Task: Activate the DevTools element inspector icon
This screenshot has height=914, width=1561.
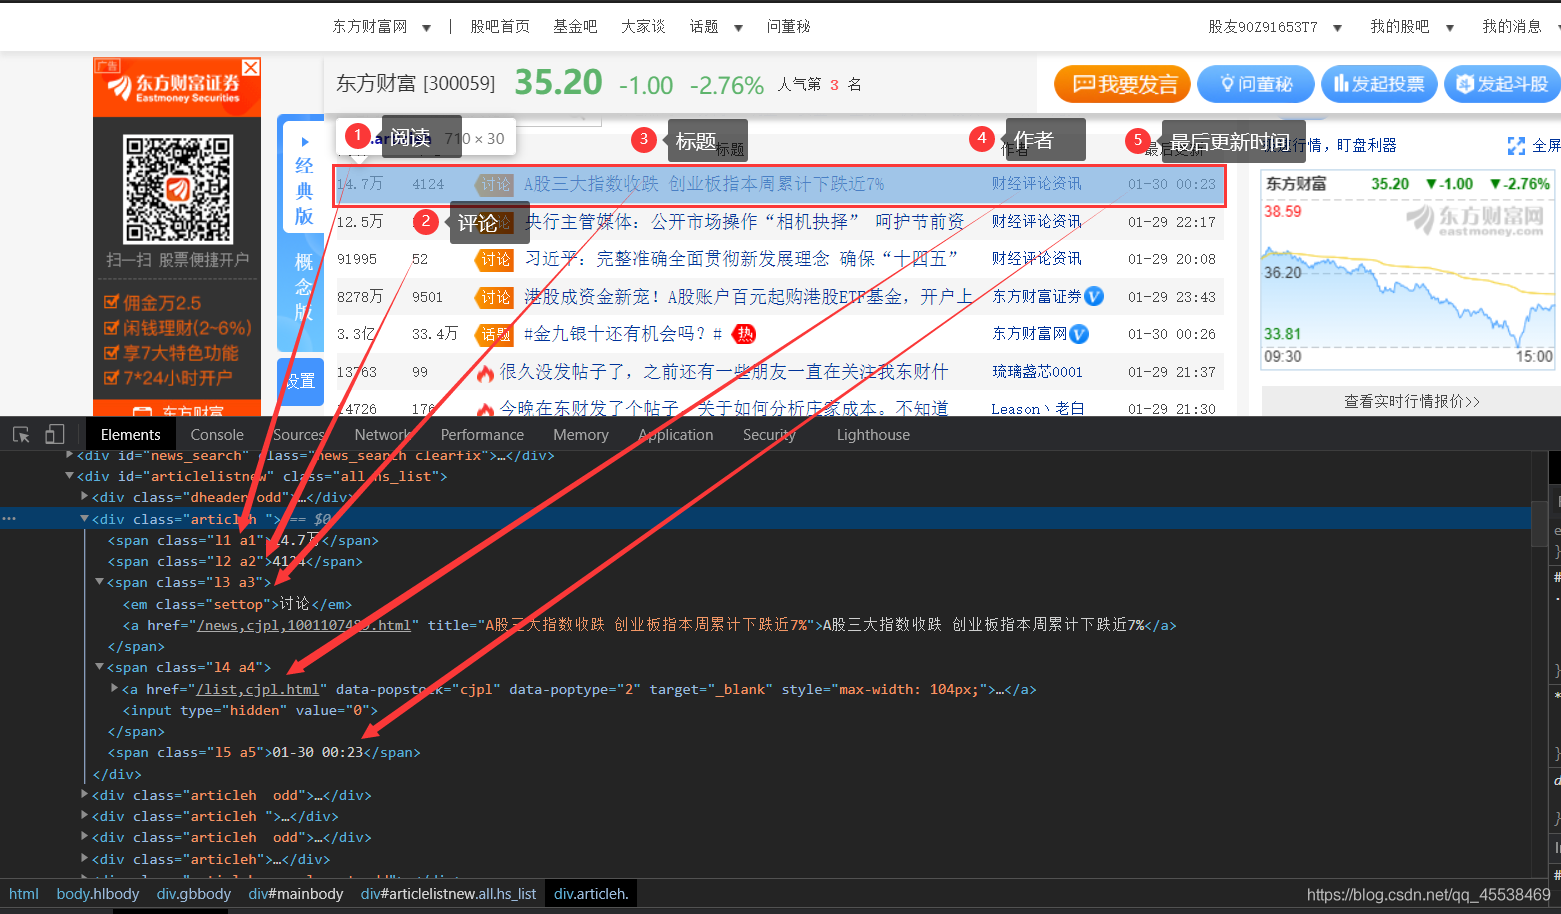Action: pyautogui.click(x=21, y=435)
